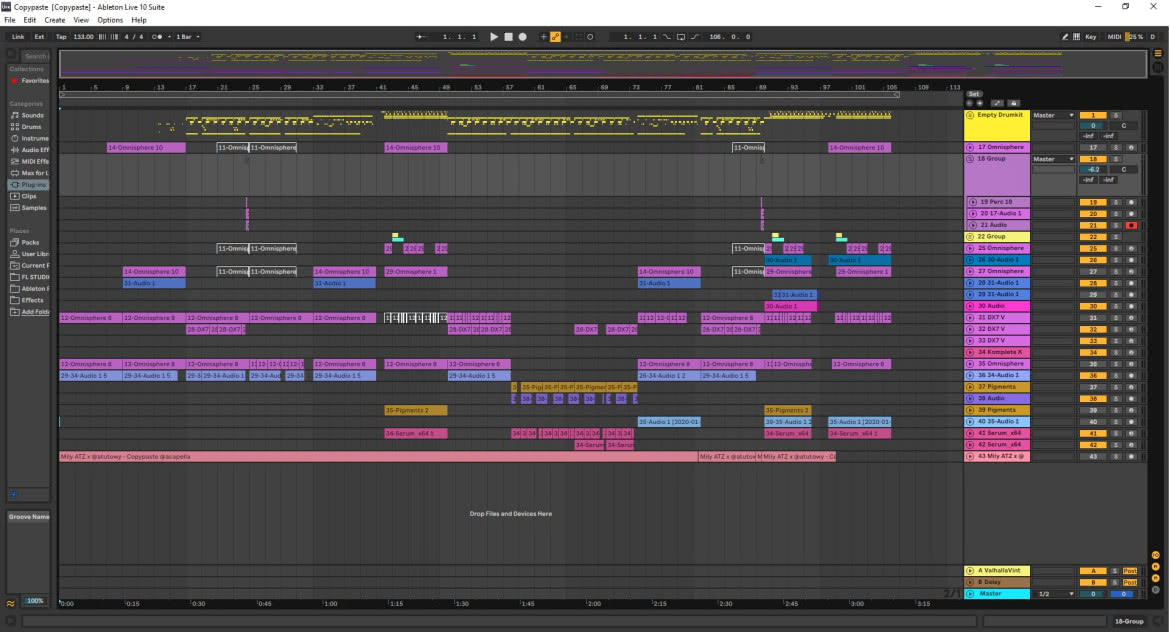Open the Create menu
The height and width of the screenshot is (632, 1170).
pyautogui.click(x=54, y=20)
